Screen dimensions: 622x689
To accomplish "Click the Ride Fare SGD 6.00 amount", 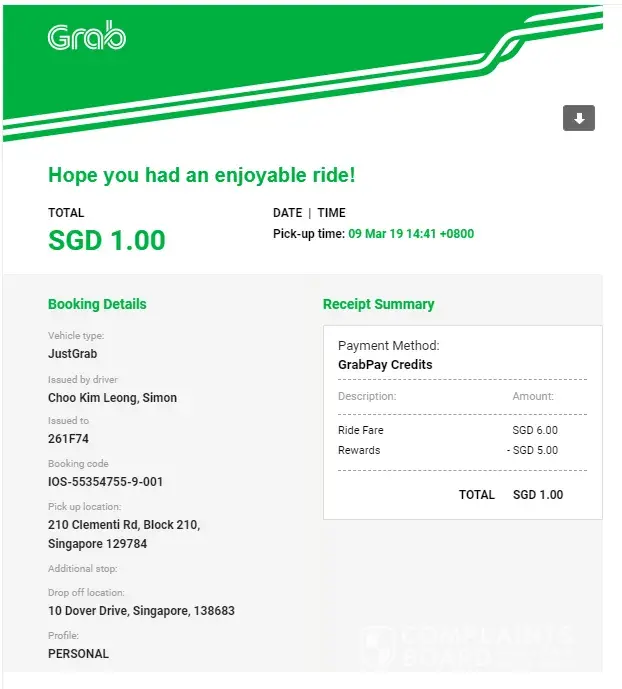I will click(x=535, y=430).
